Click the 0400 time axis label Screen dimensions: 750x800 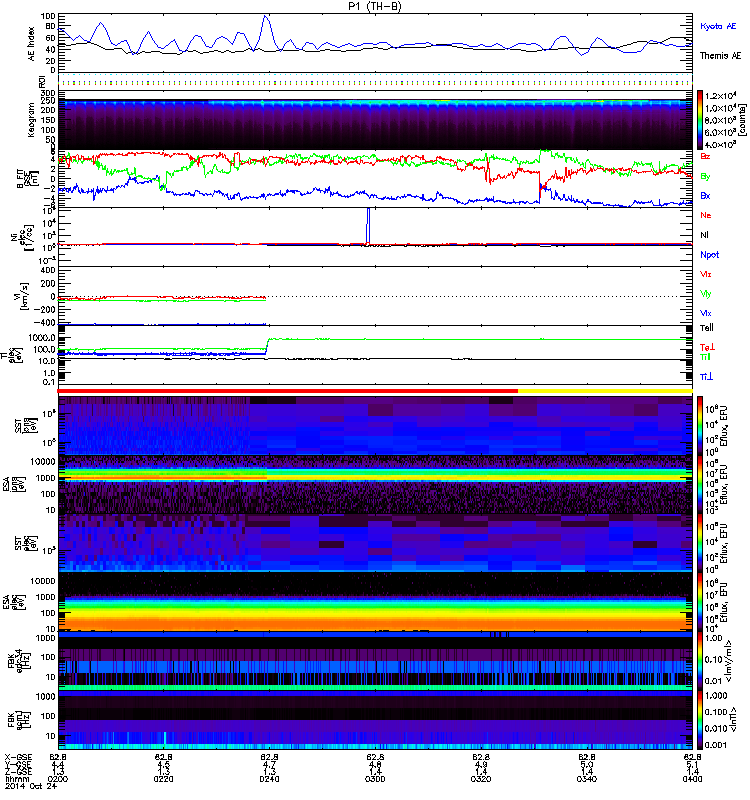692,779
